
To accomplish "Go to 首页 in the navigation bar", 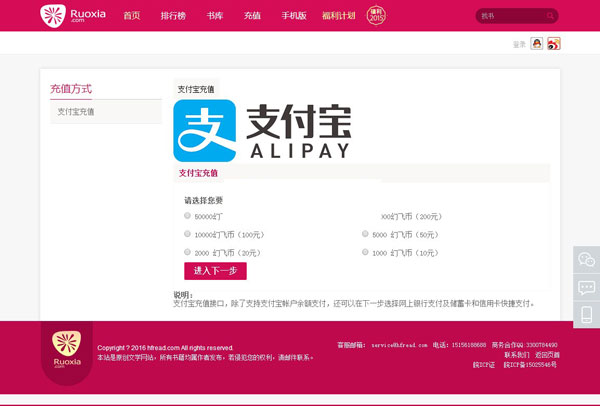I will (x=132, y=16).
